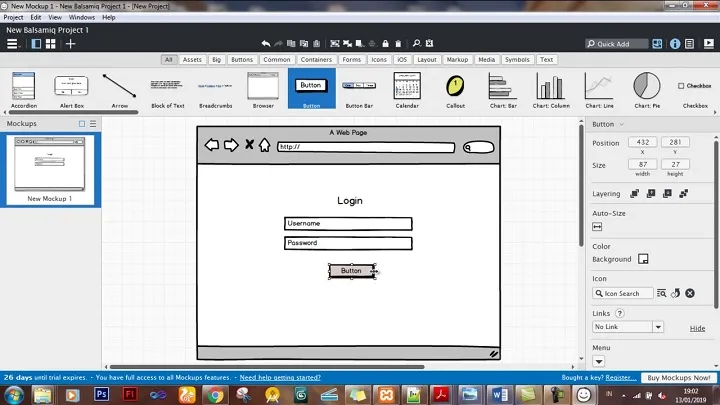
Task: Expand the Menu dropdown arrow
Action: tap(599, 361)
